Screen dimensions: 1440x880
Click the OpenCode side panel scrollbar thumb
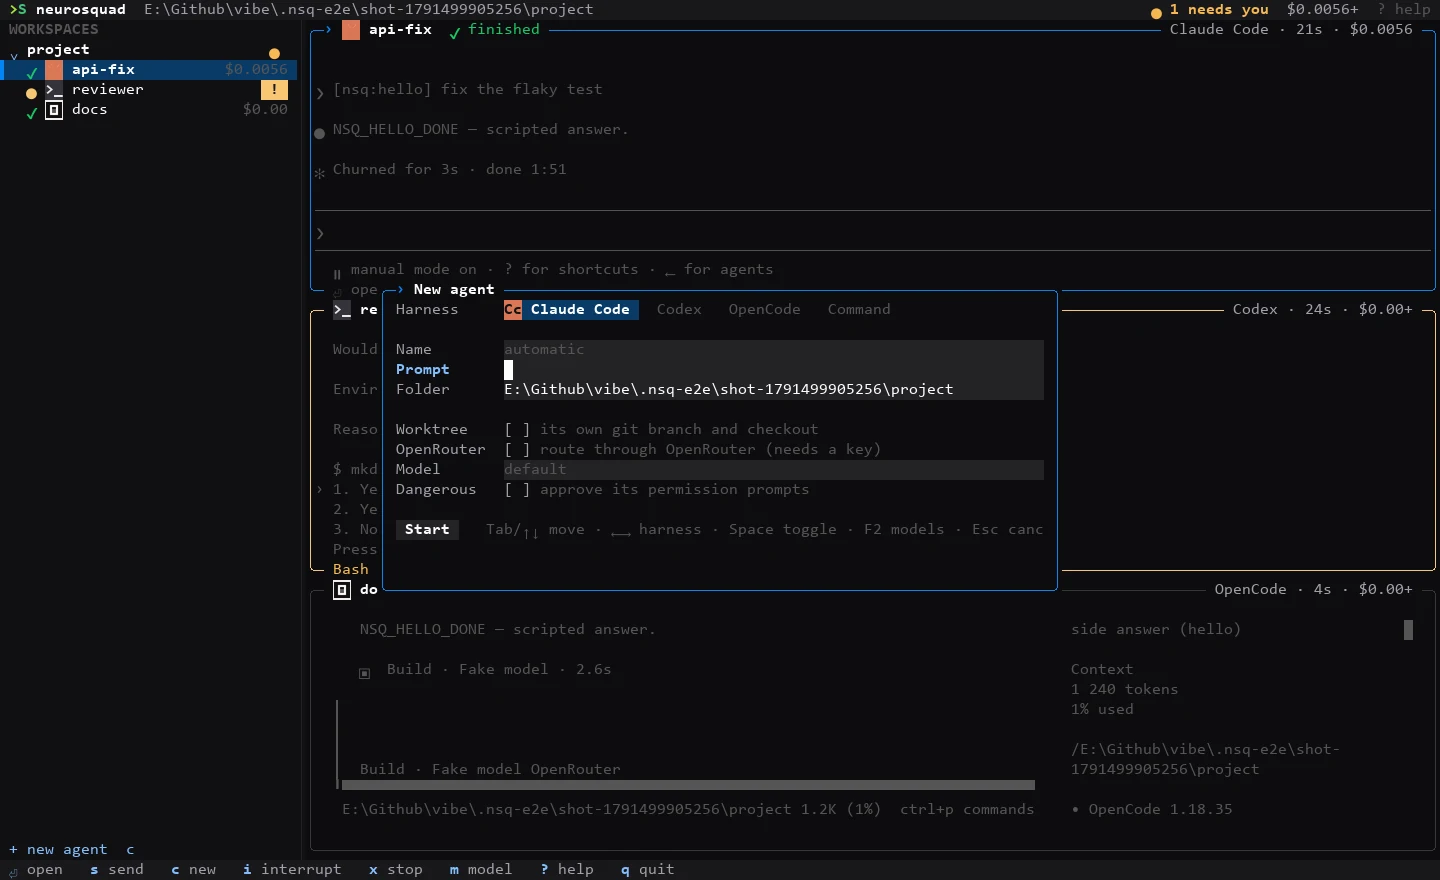[x=1408, y=630]
